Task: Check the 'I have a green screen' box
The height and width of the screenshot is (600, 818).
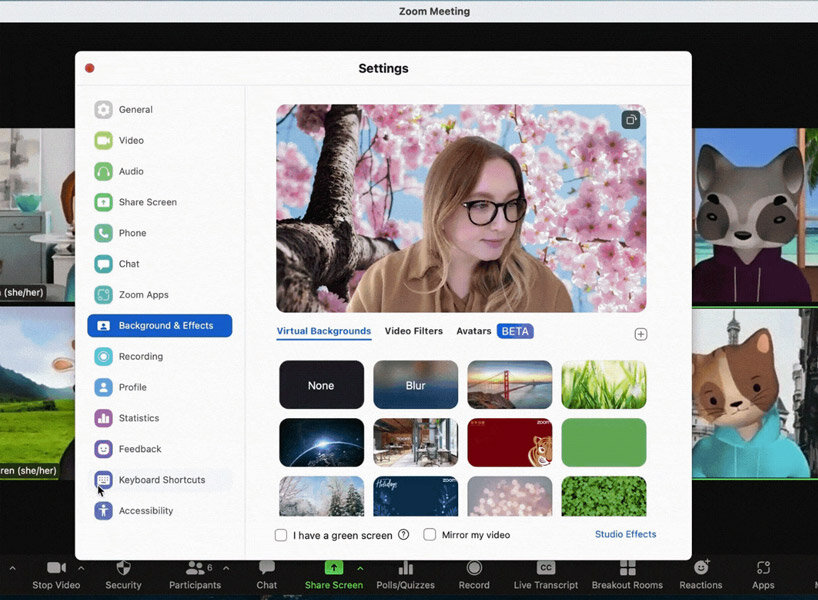Action: [281, 535]
